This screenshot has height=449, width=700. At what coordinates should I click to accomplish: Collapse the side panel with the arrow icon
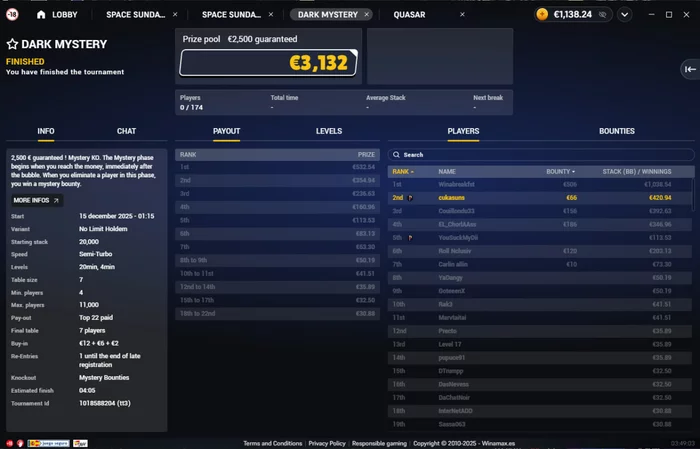click(x=690, y=69)
